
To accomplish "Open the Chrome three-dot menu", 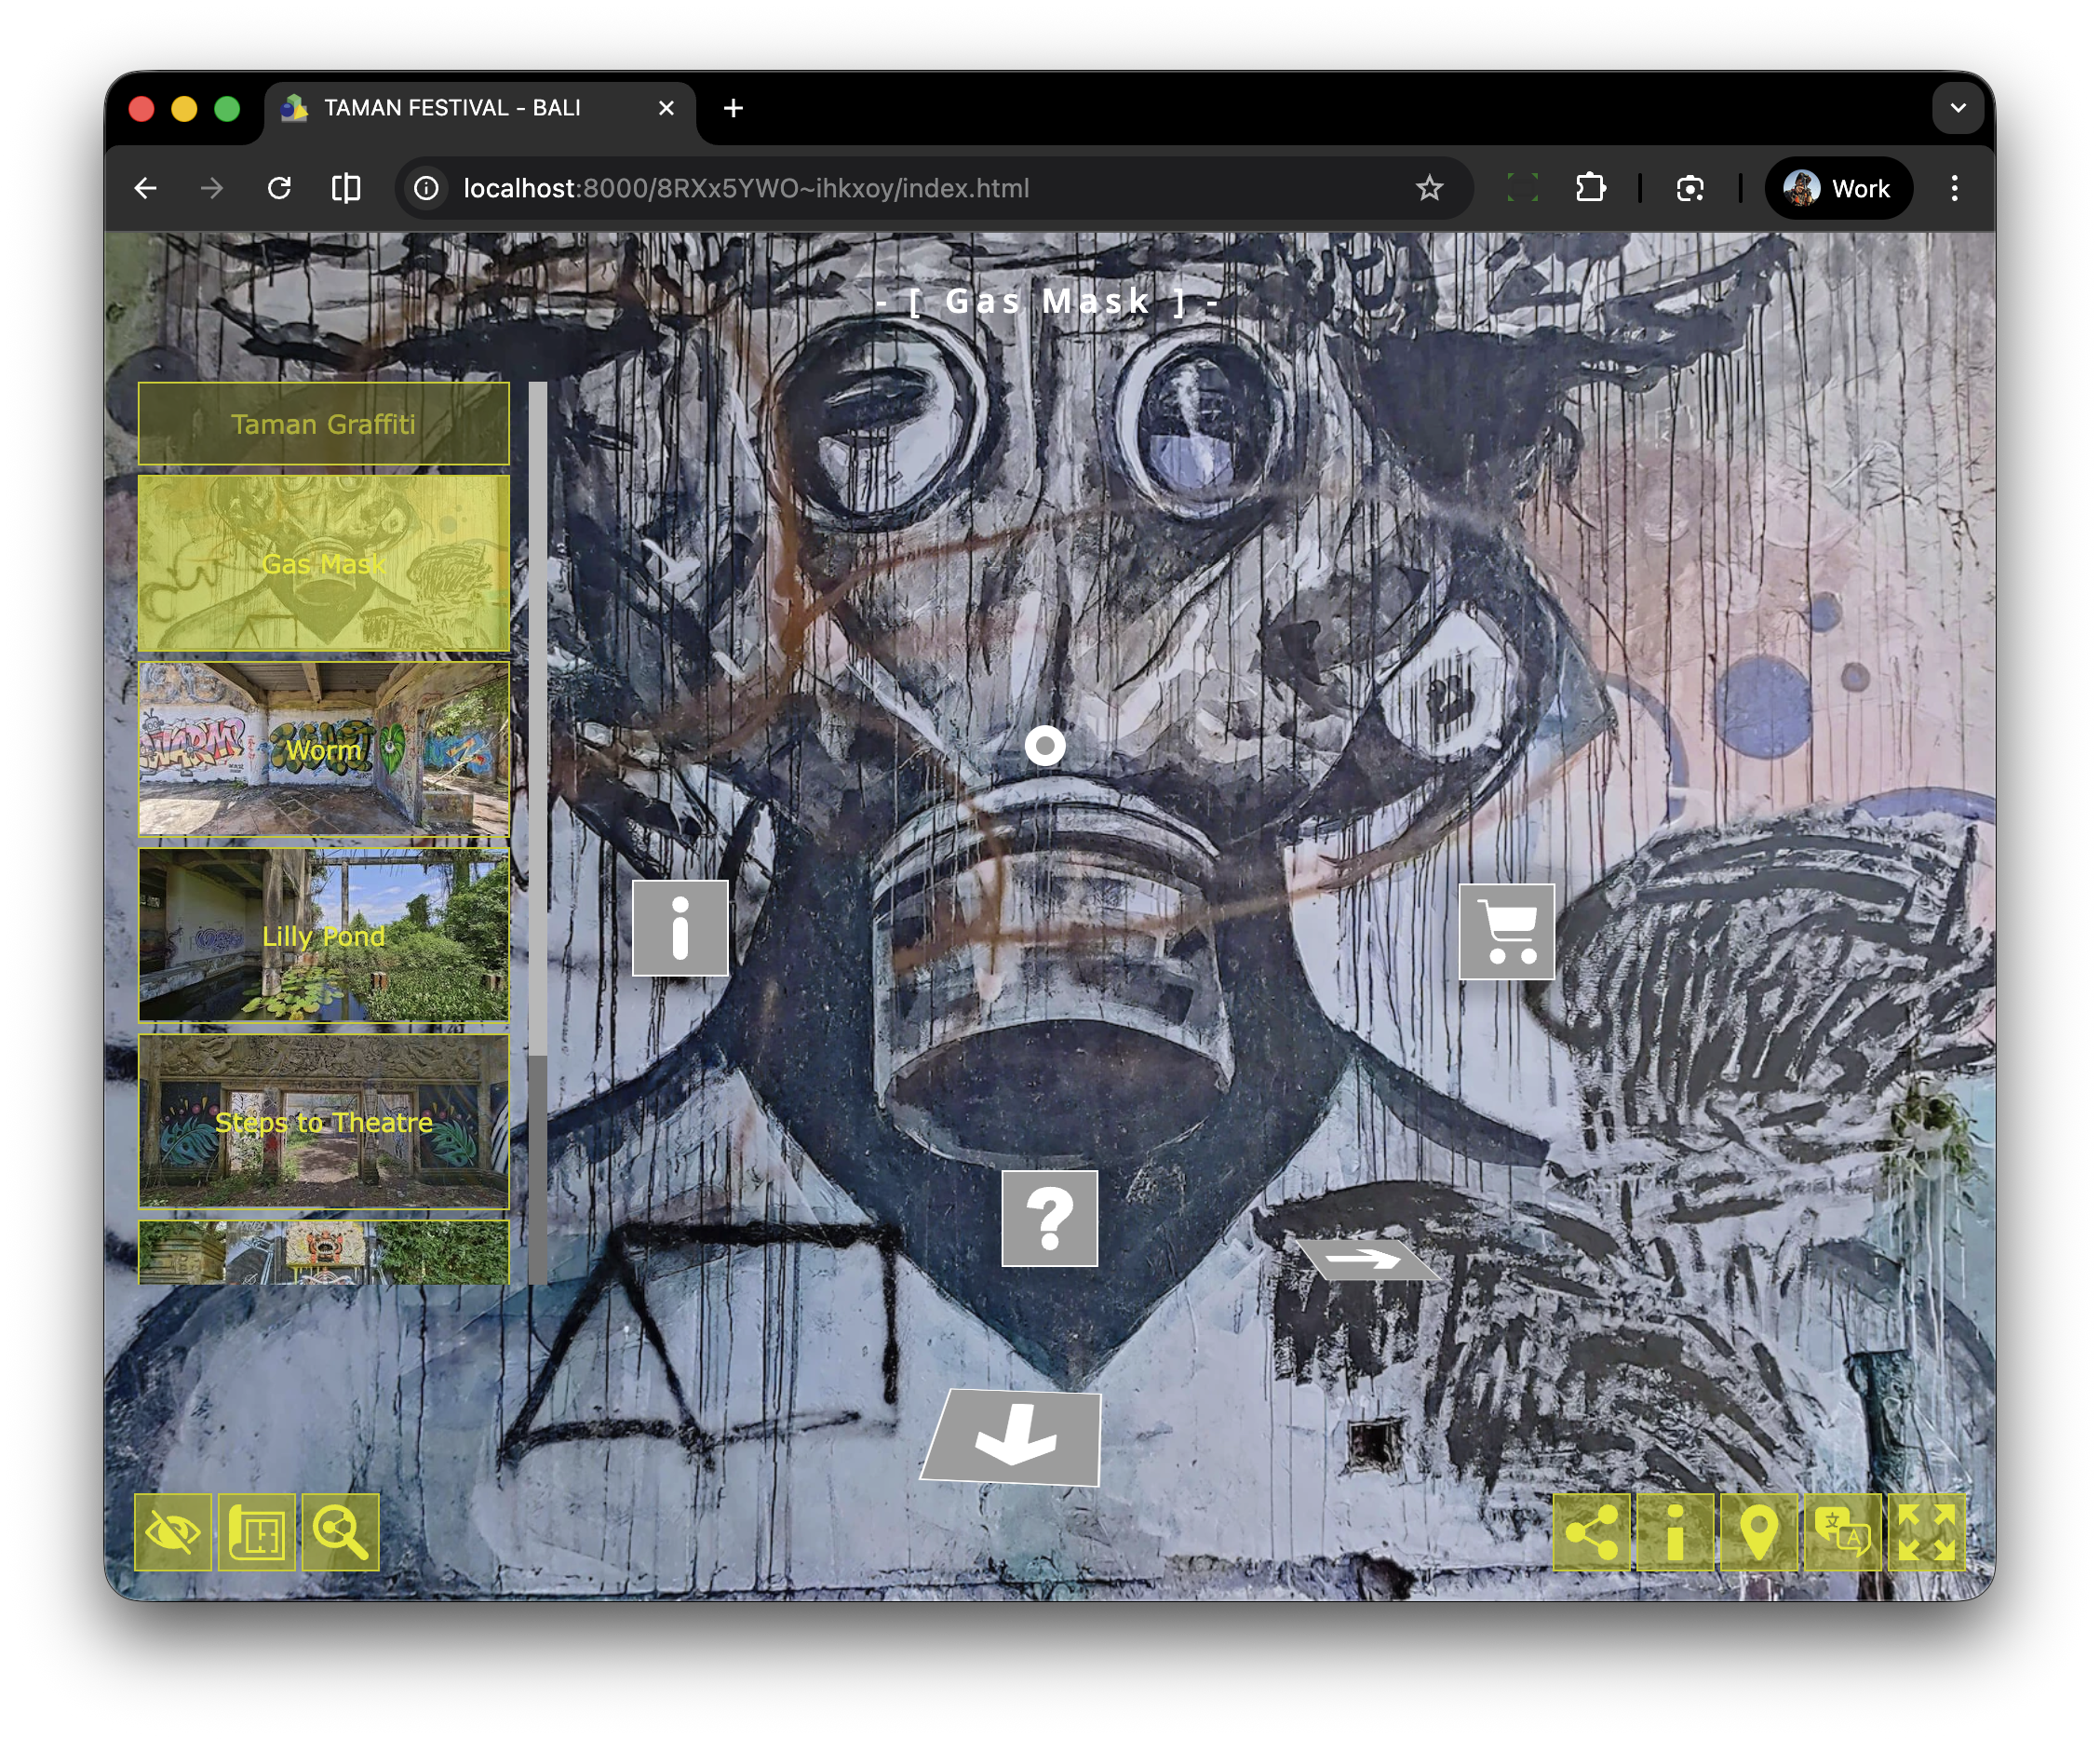I will click(x=1954, y=188).
